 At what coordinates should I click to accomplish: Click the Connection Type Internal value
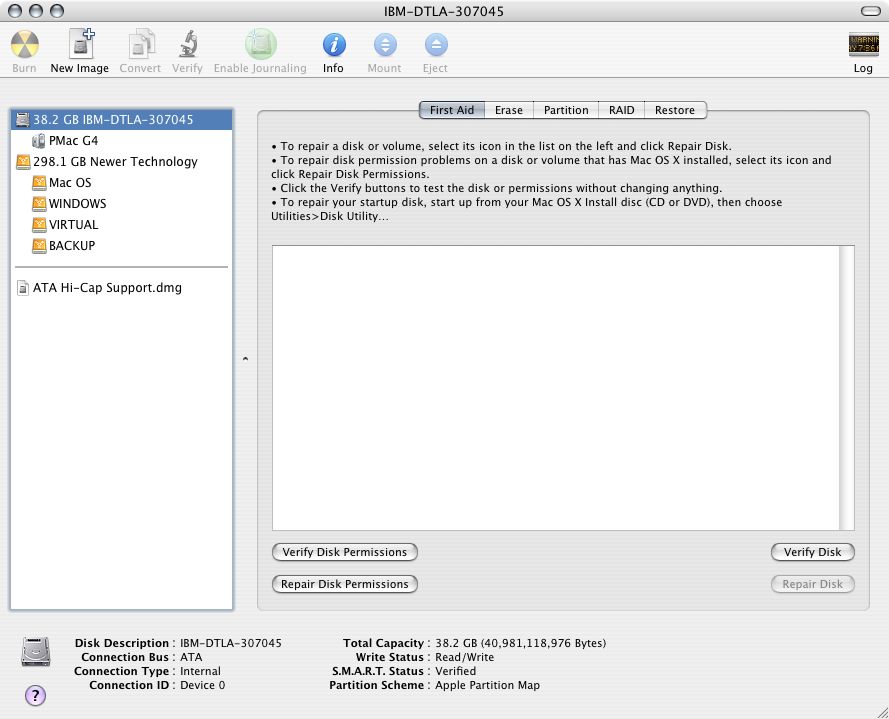point(200,671)
